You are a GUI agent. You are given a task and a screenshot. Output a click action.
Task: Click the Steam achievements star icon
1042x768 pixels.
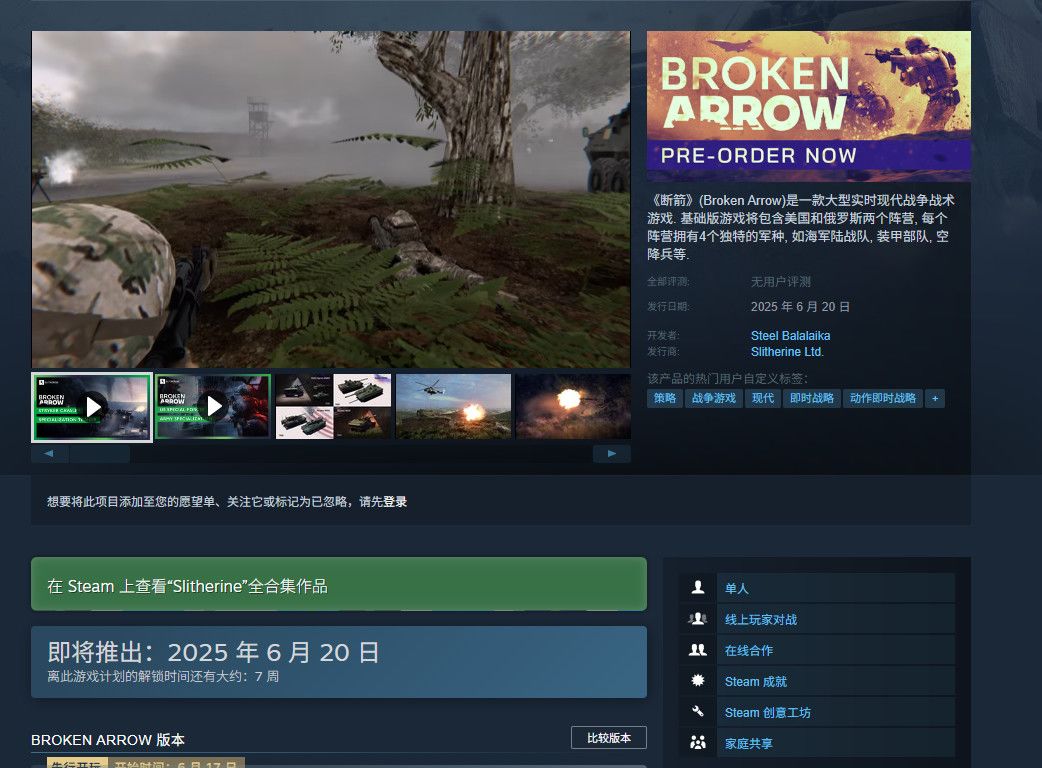point(698,681)
